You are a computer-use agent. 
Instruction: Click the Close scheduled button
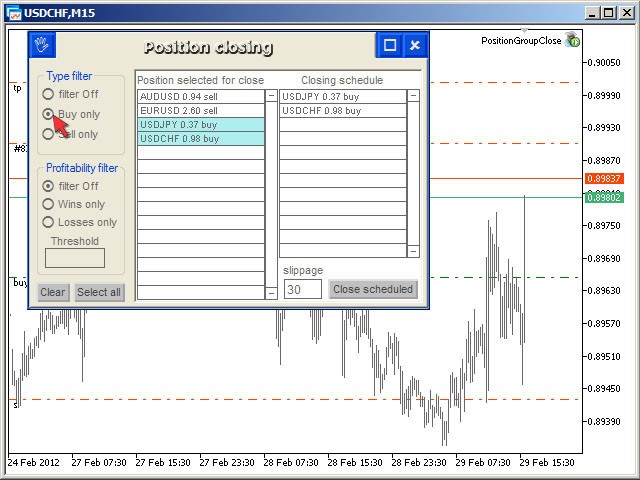tap(373, 289)
